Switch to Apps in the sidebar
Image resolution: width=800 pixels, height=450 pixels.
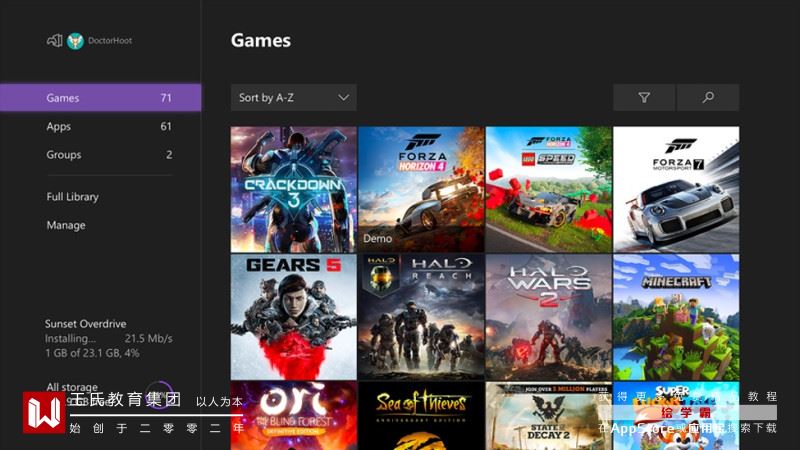(101, 126)
